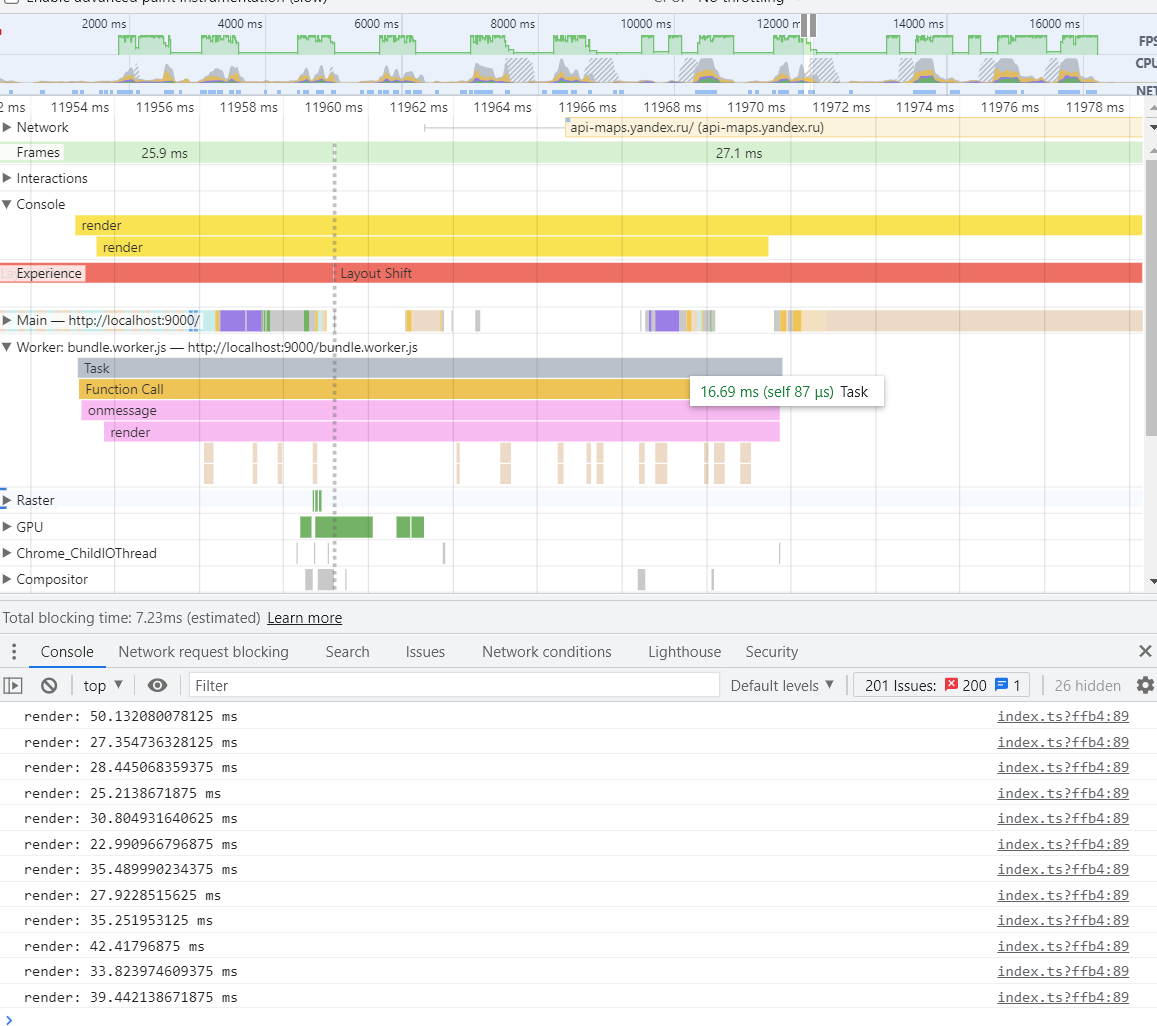1157x1026 pixels.
Task: Select the onmessage flame bar
Action: click(x=430, y=410)
